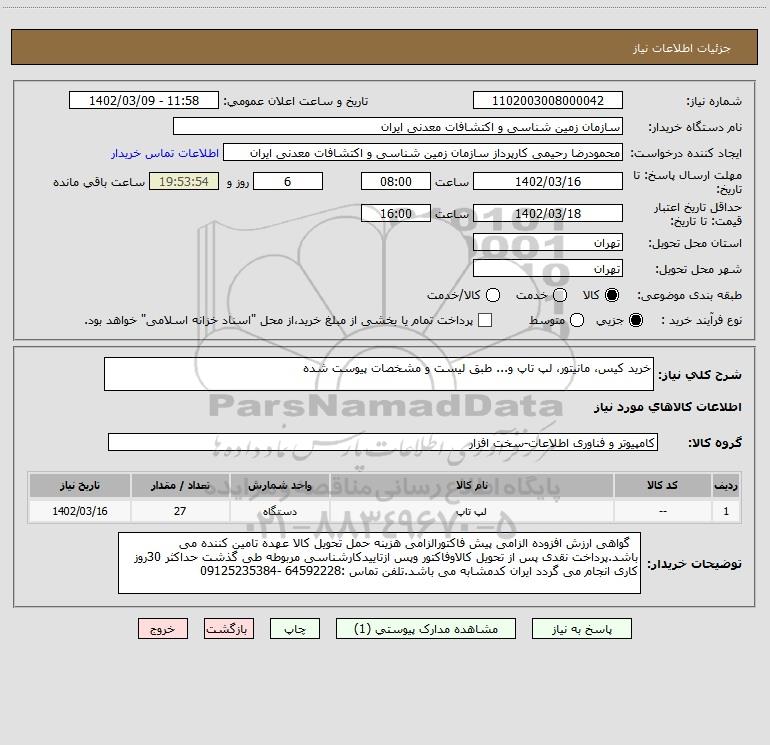Click the price validity date 1402/03/18 field

click(x=548, y=213)
